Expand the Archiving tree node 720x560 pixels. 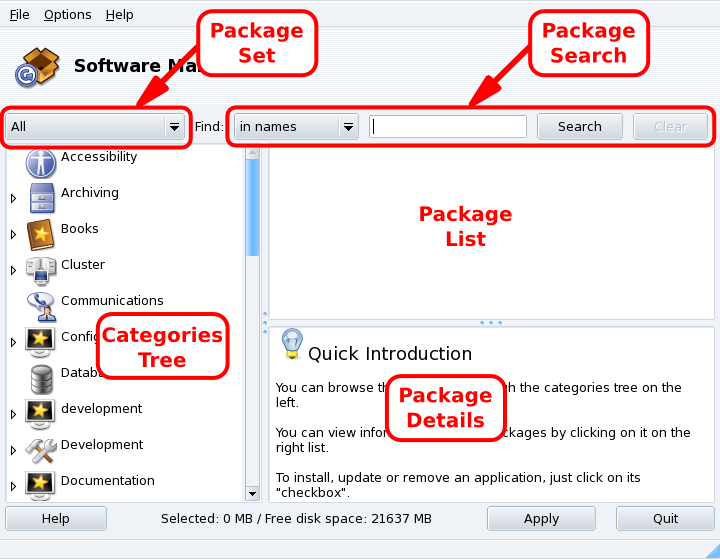13,199
